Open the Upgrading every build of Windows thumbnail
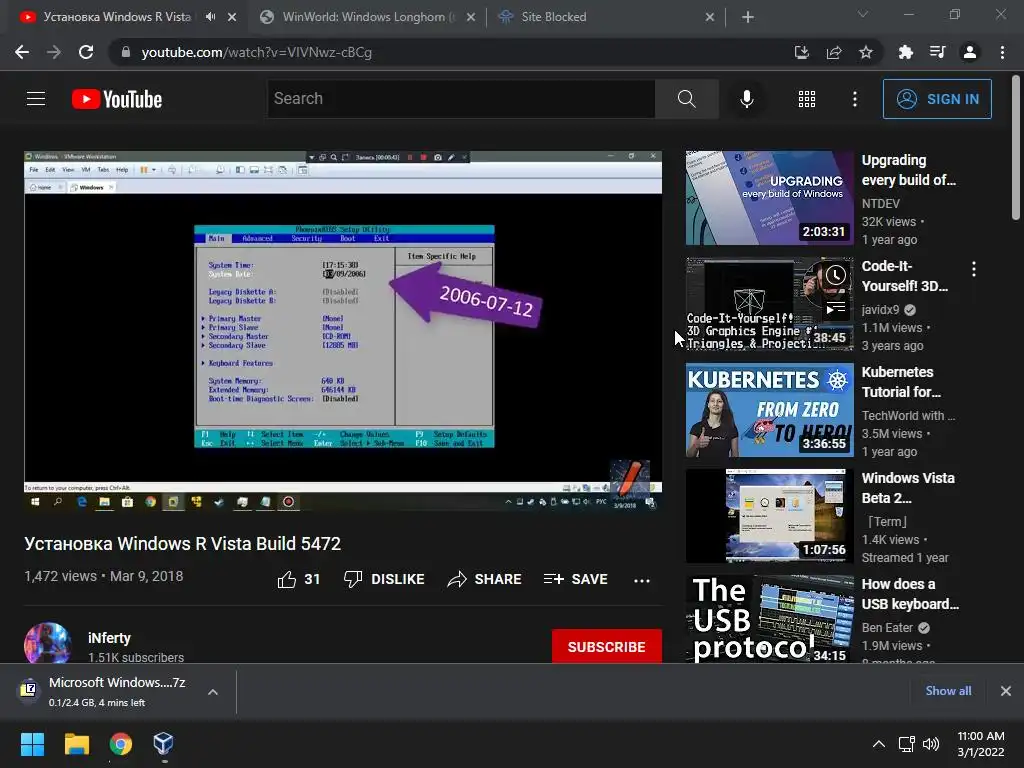The height and width of the screenshot is (768, 1024). [769, 198]
